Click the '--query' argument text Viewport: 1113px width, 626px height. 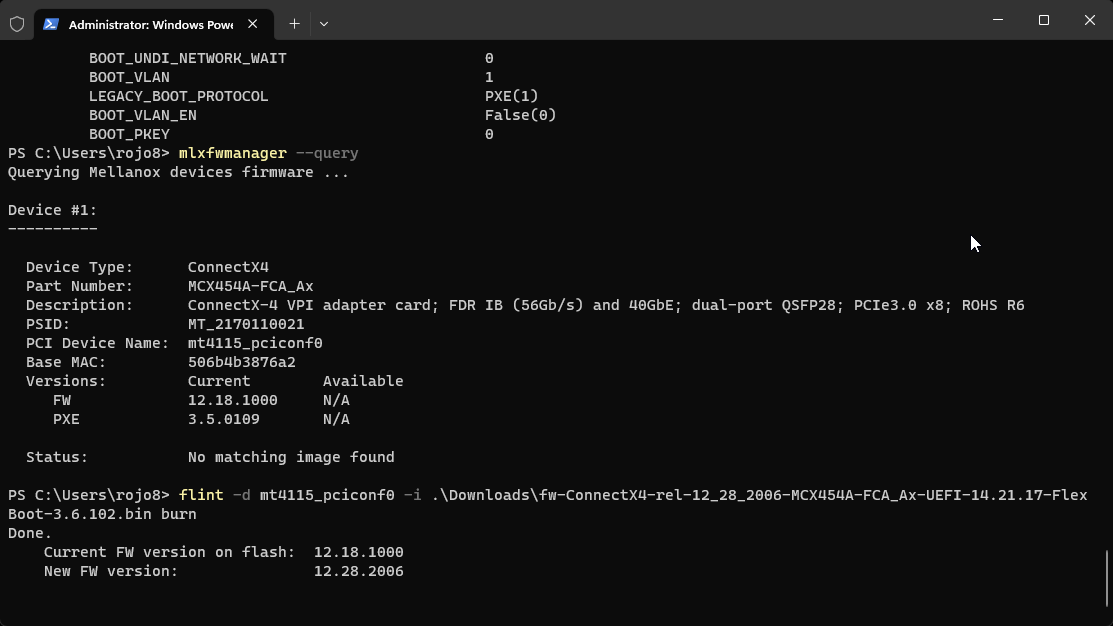327,153
